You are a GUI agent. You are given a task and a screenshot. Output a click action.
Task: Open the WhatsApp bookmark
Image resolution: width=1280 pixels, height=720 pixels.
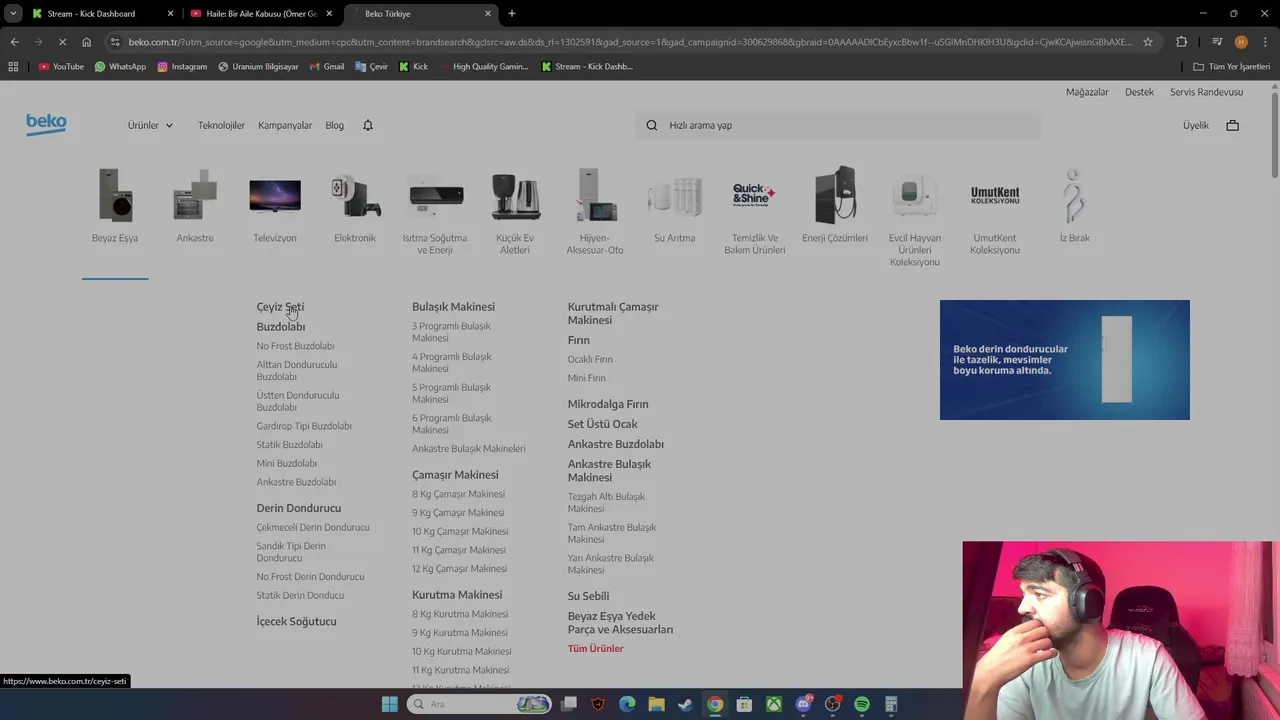(x=120, y=66)
